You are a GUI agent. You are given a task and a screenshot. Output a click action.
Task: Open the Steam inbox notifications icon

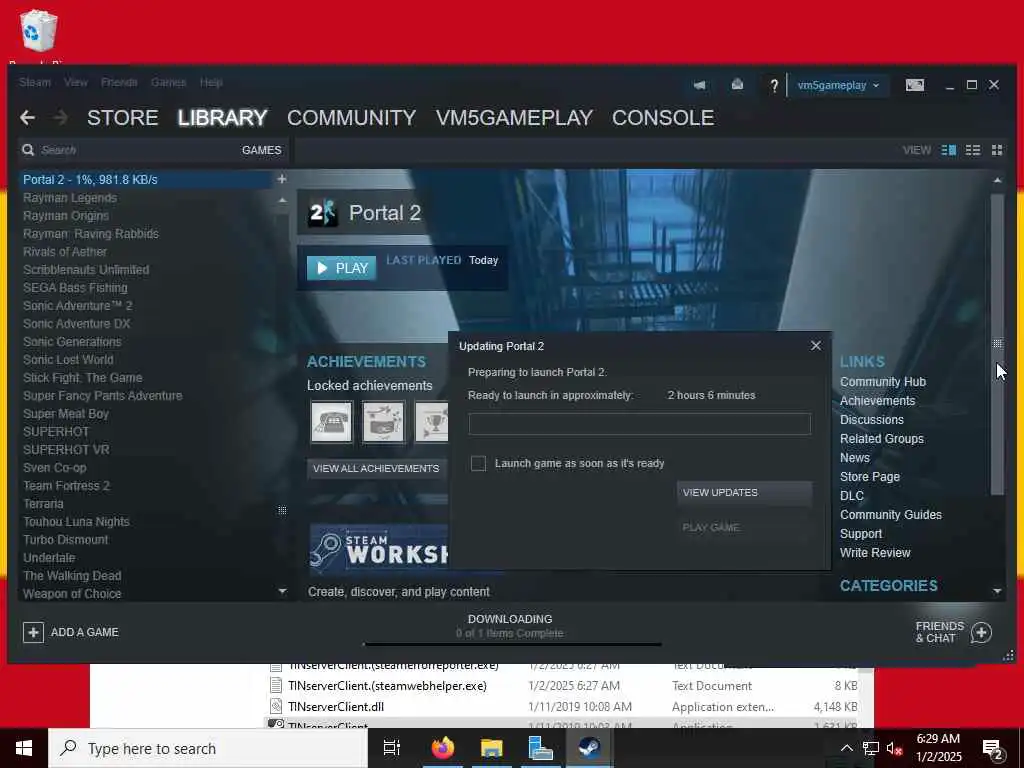[x=737, y=85]
